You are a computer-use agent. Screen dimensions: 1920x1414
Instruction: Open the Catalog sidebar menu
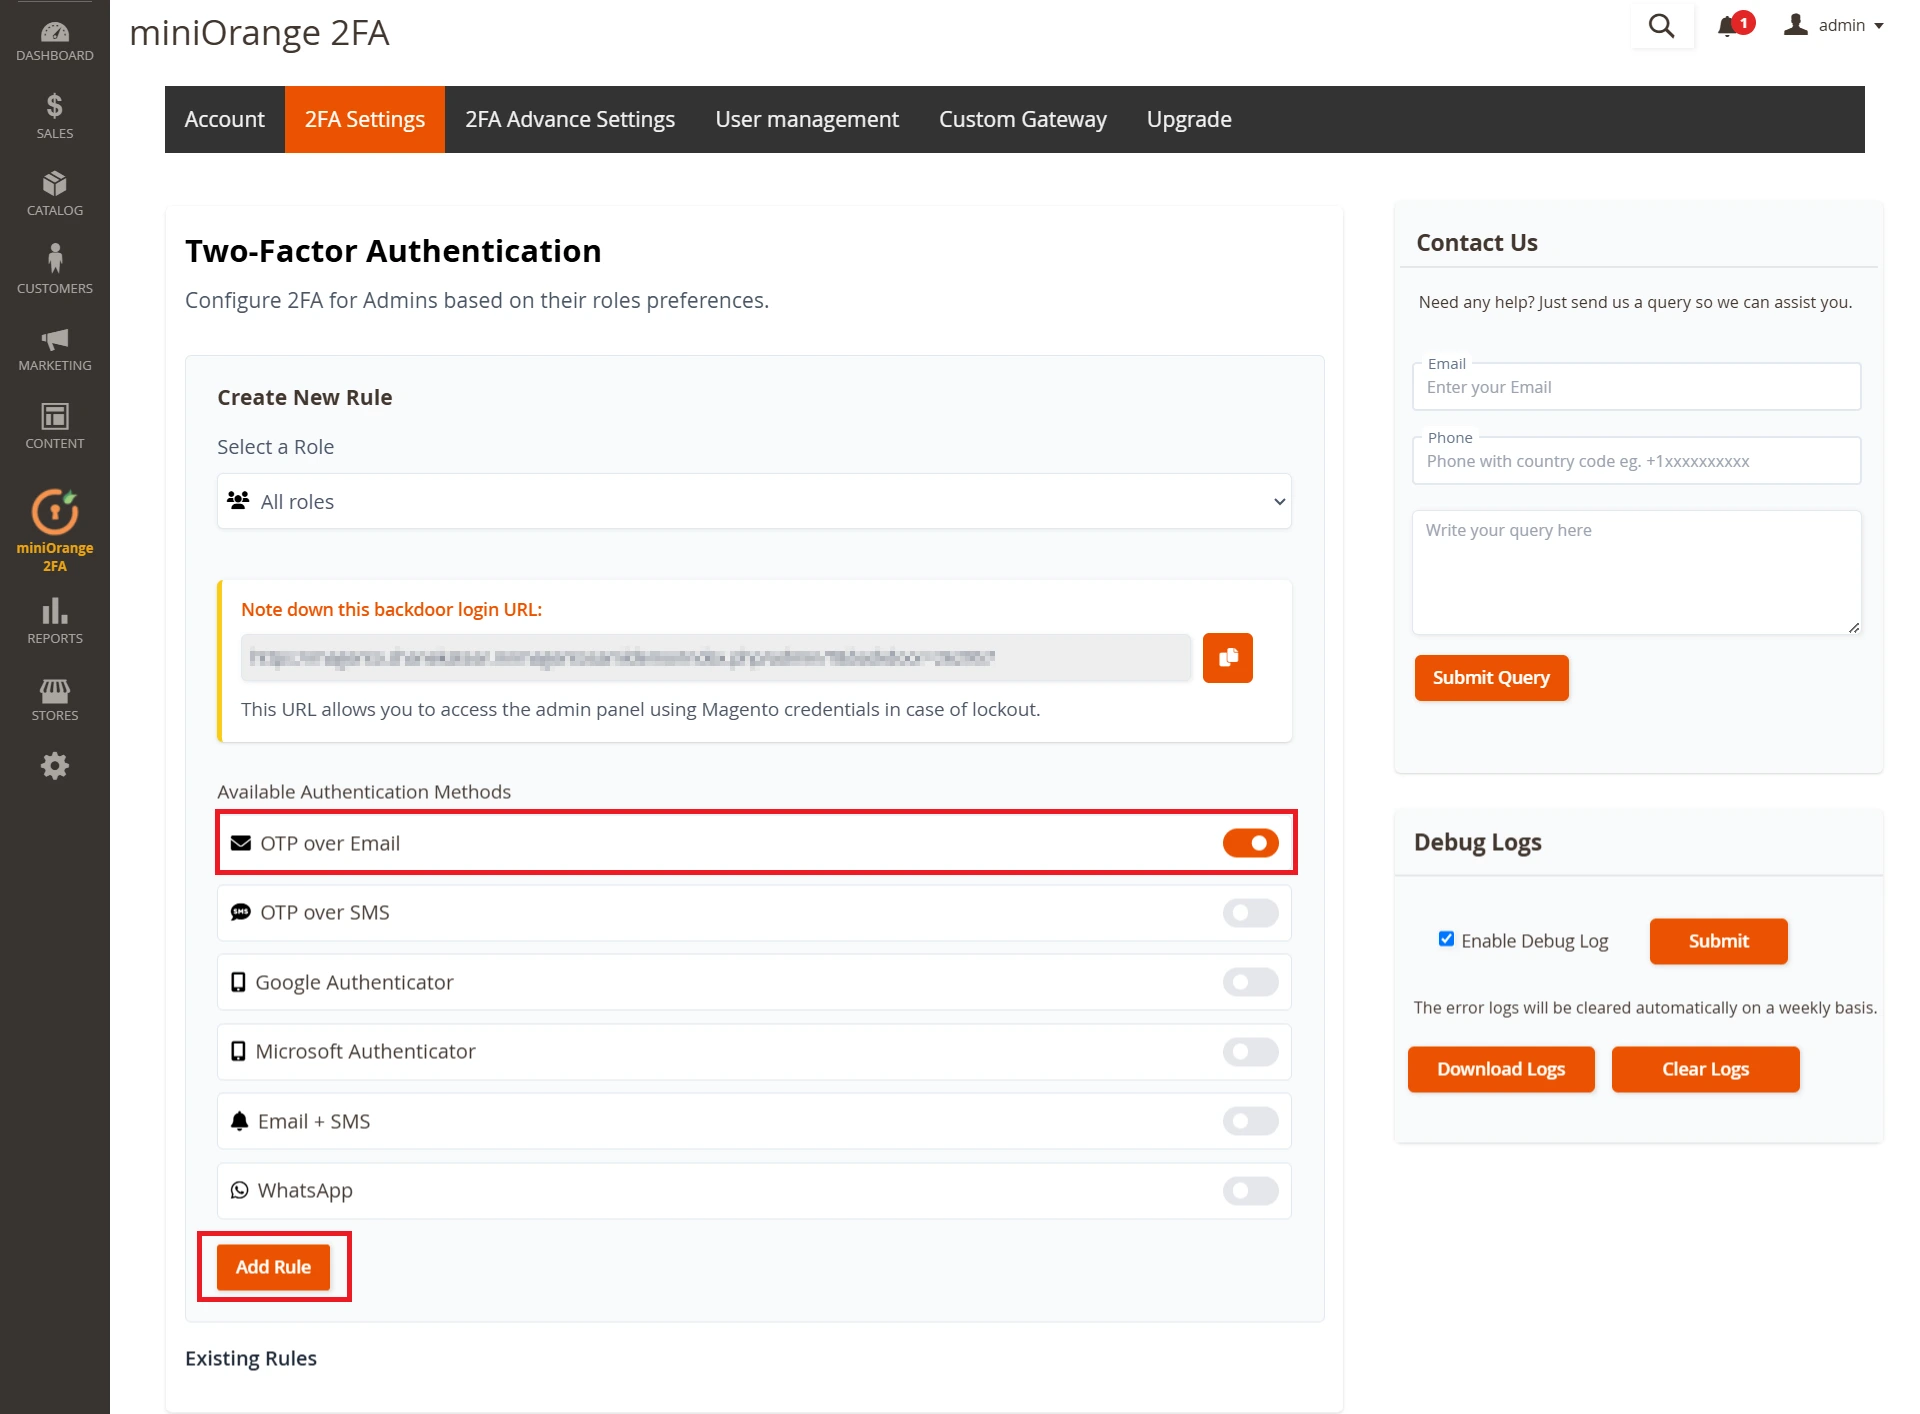(55, 194)
